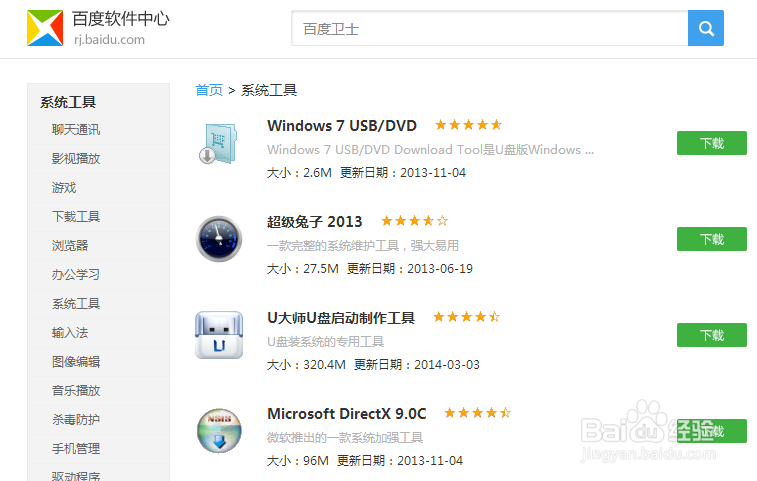757x481 pixels.
Task: Click the 百度卫士 search input field
Action: (x=490, y=28)
